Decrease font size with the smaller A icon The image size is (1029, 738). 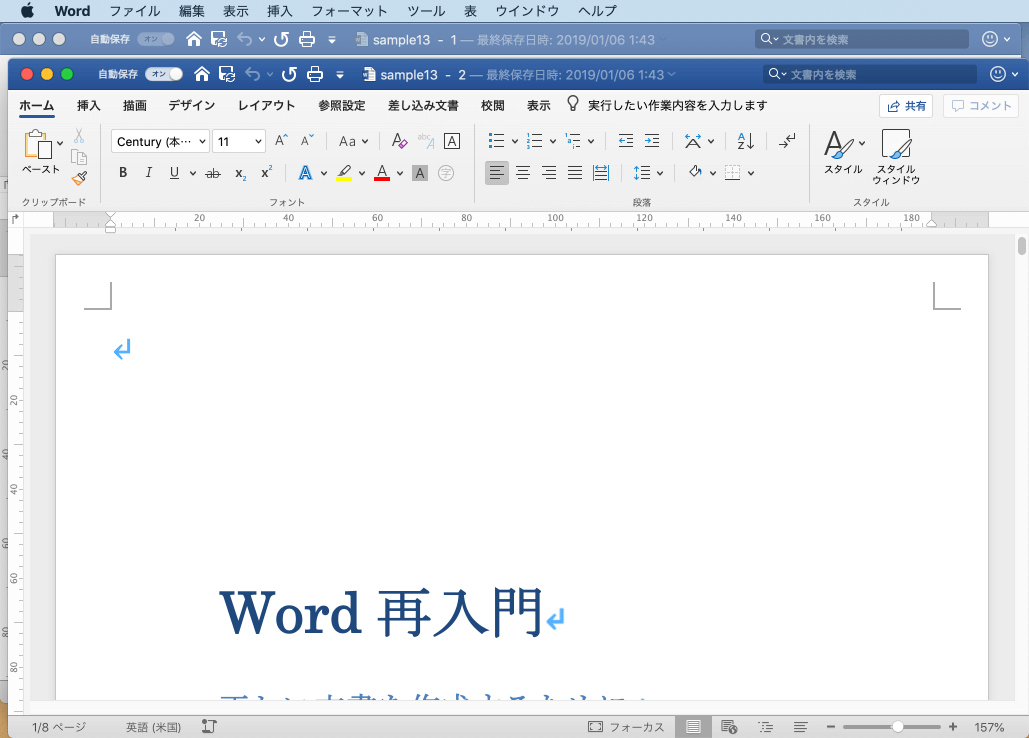307,140
